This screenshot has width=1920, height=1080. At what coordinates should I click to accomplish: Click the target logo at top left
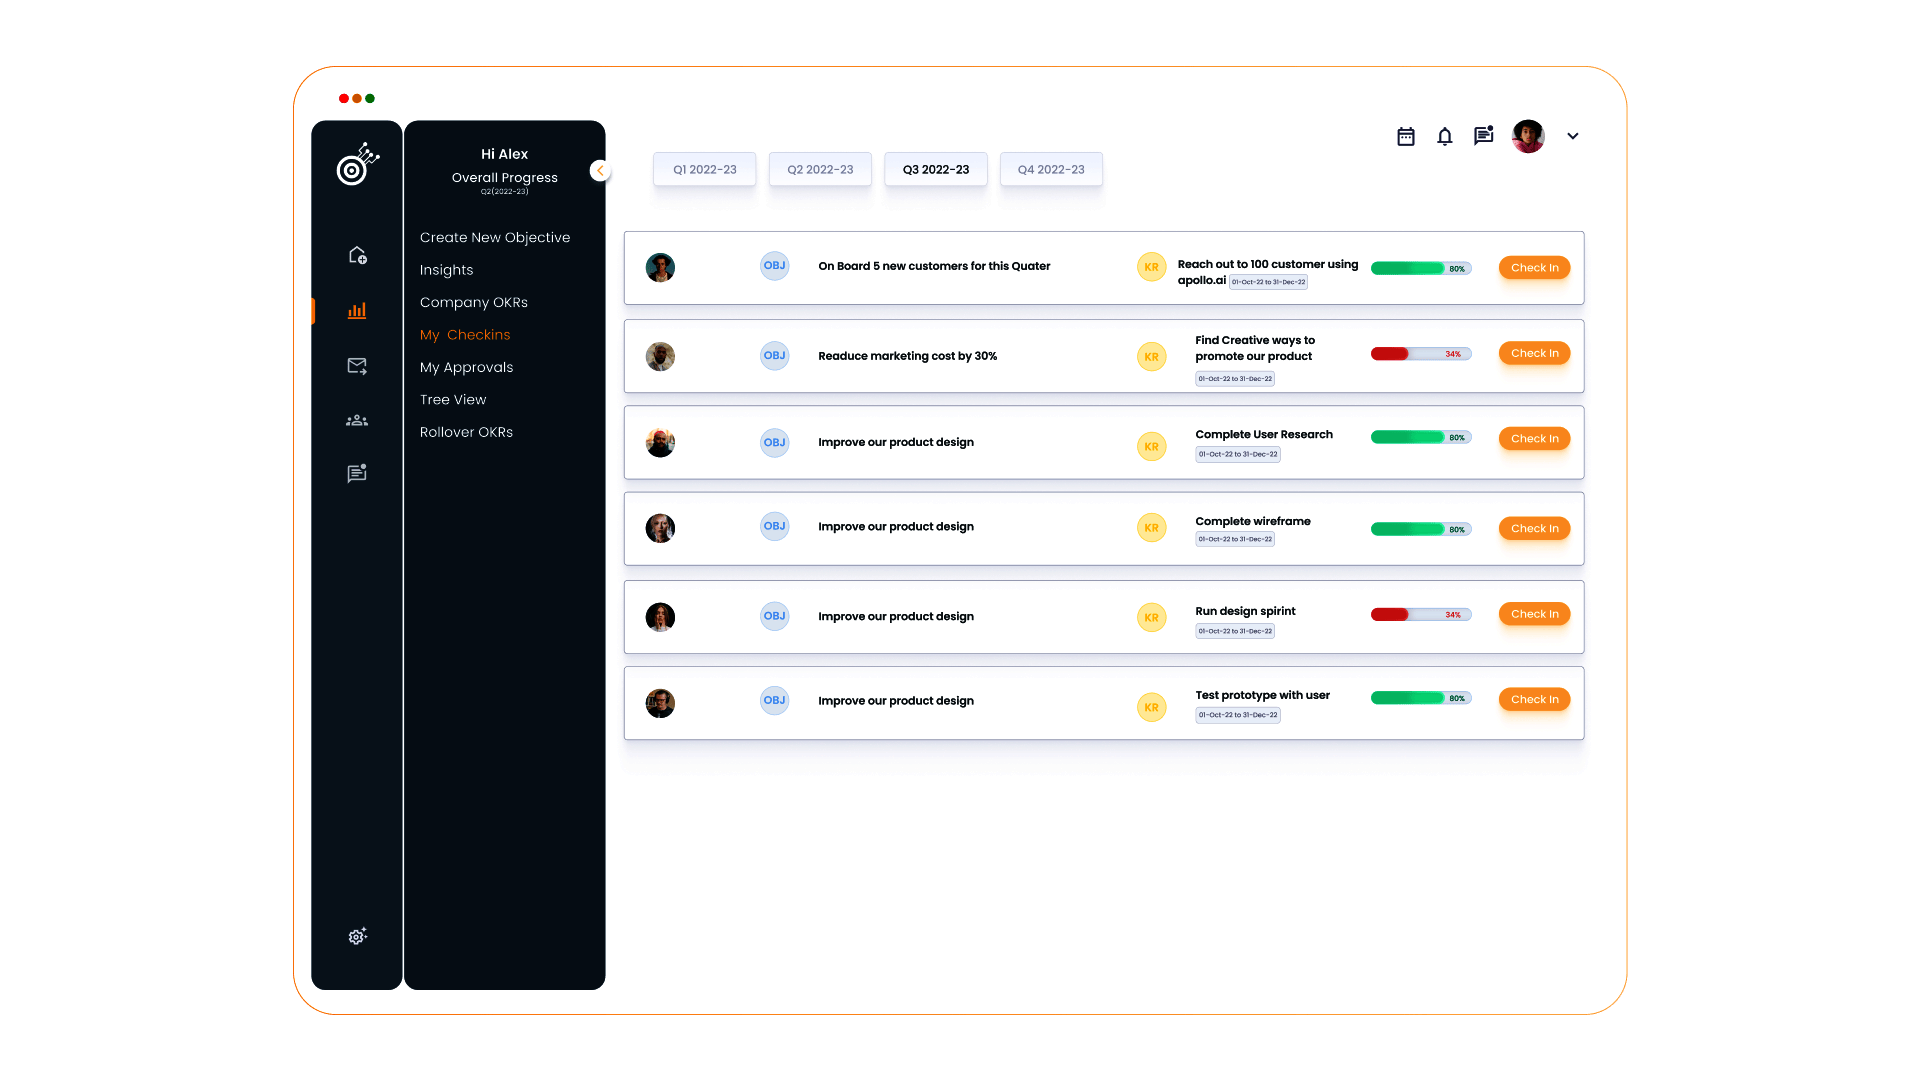point(357,165)
